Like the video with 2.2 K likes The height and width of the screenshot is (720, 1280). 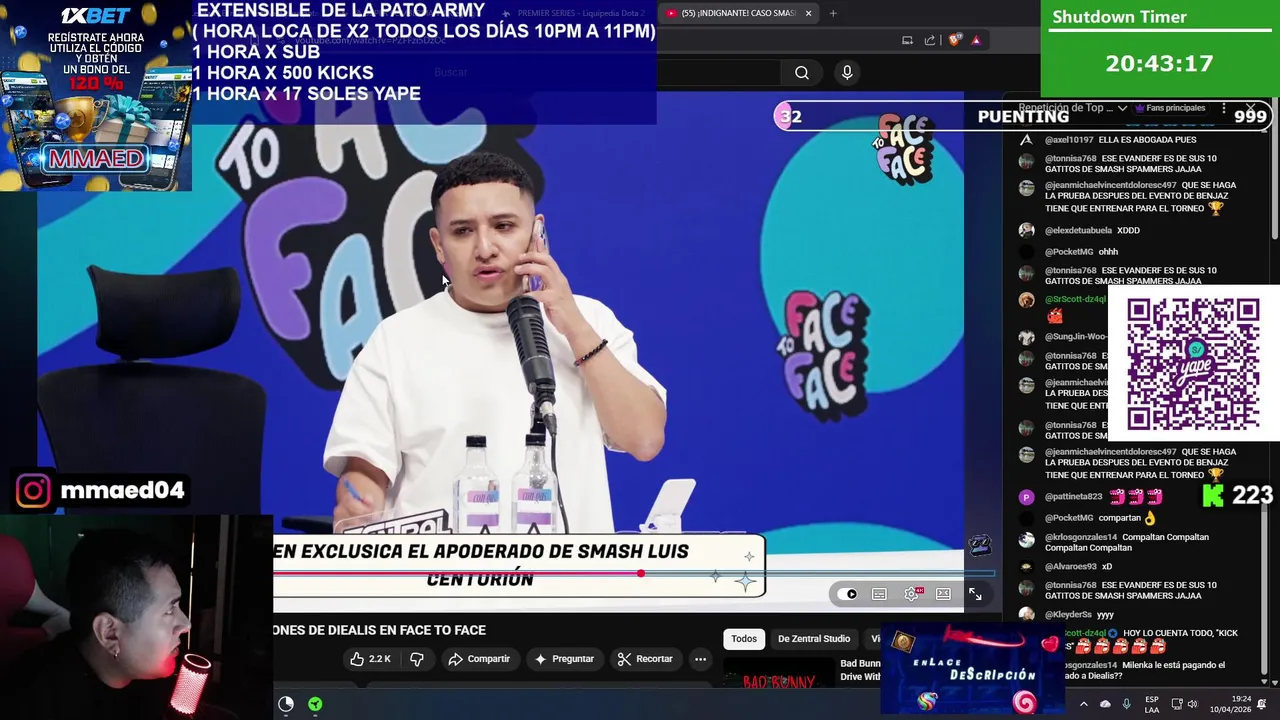pyautogui.click(x=370, y=659)
